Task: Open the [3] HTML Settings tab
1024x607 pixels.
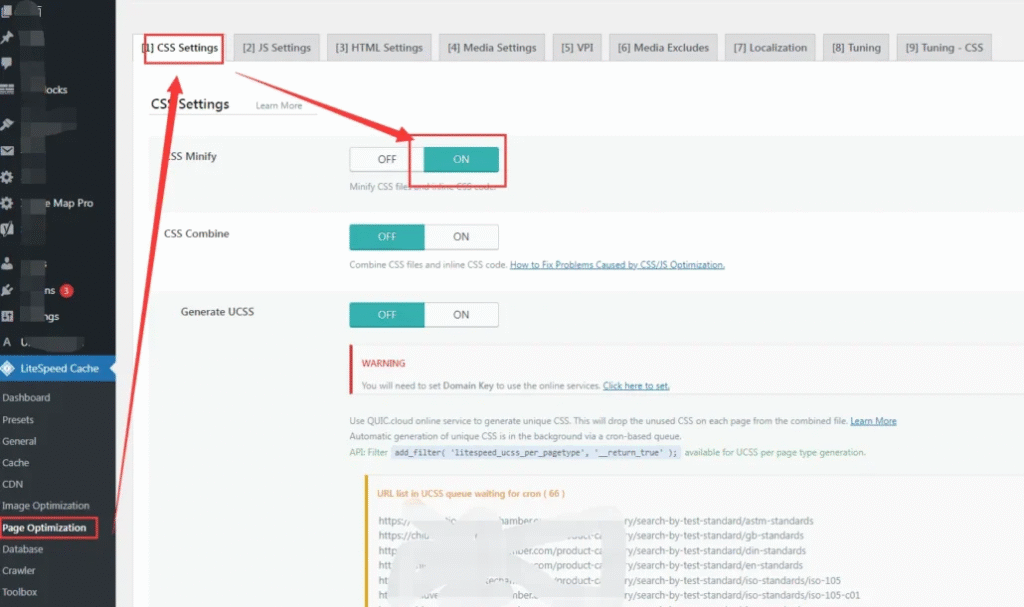Action: click(379, 48)
